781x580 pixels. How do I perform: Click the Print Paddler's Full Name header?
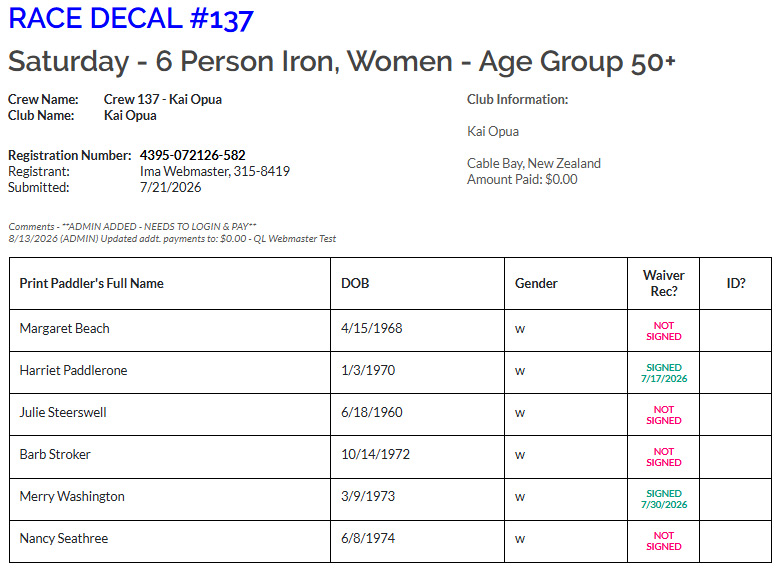[92, 284]
